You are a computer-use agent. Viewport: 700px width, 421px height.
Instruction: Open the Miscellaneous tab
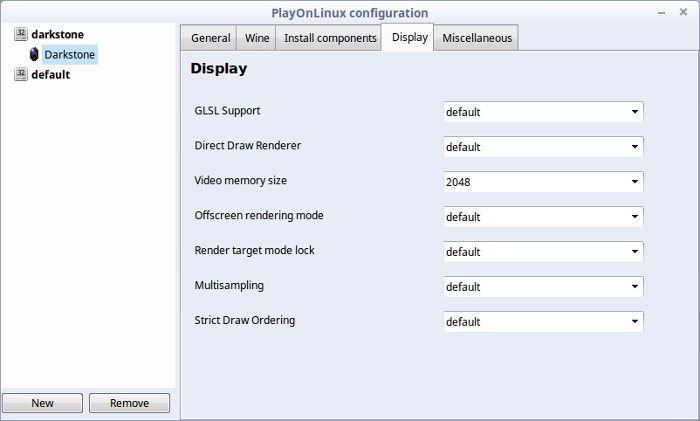(477, 38)
